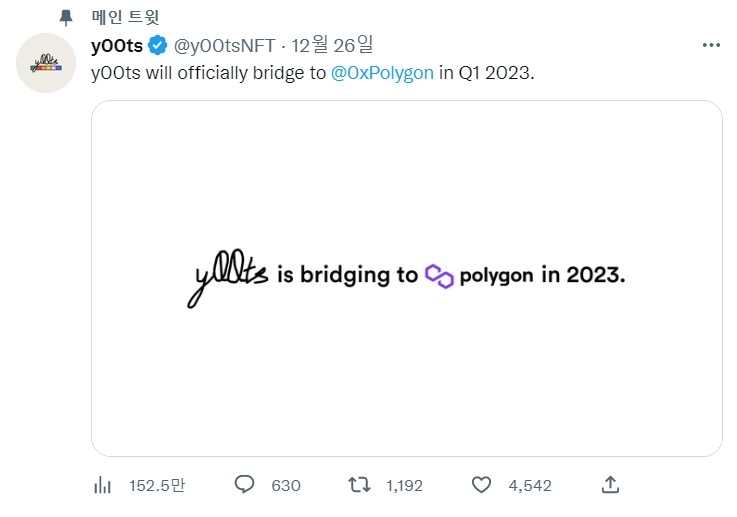Image resolution: width=737 pixels, height=517 pixels.
Task: Open the three-dot more options menu
Action: coord(711,45)
